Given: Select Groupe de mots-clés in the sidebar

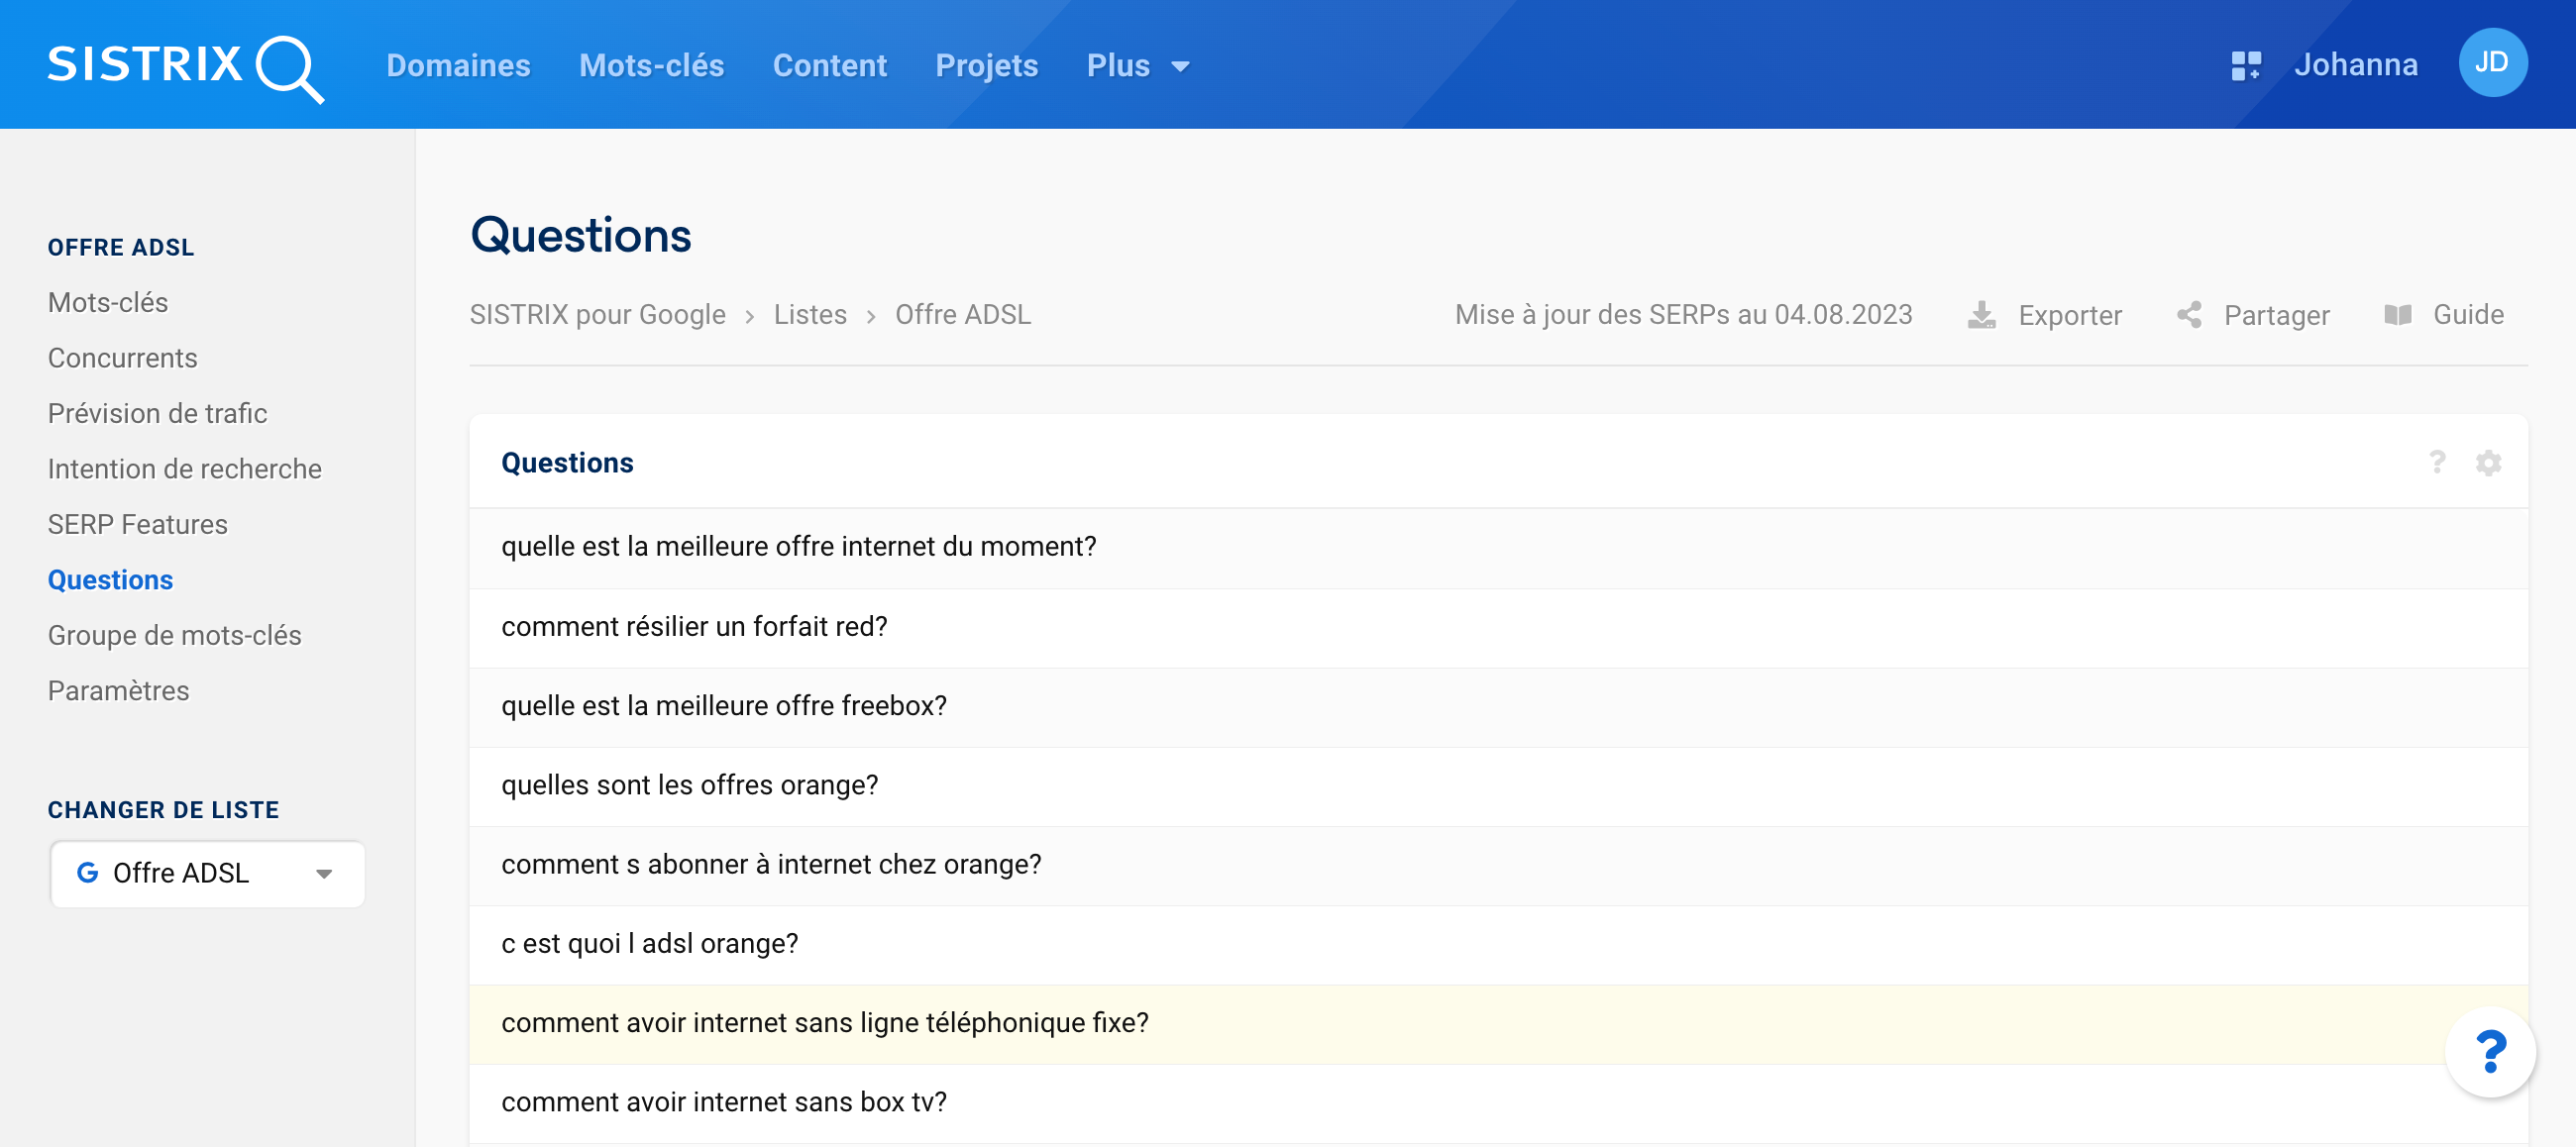Looking at the screenshot, I should click(175, 635).
